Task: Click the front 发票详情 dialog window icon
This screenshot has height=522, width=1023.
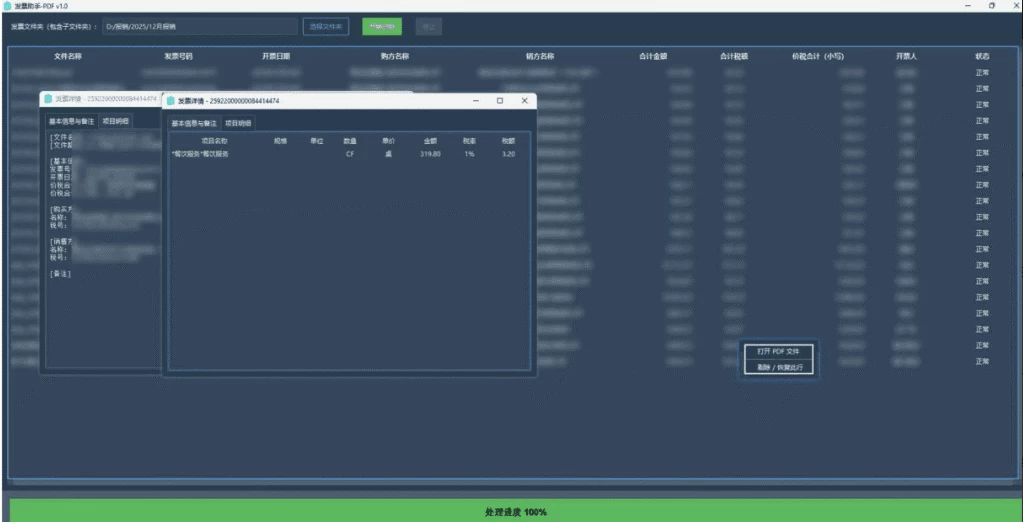Action: pyautogui.click(x=172, y=101)
